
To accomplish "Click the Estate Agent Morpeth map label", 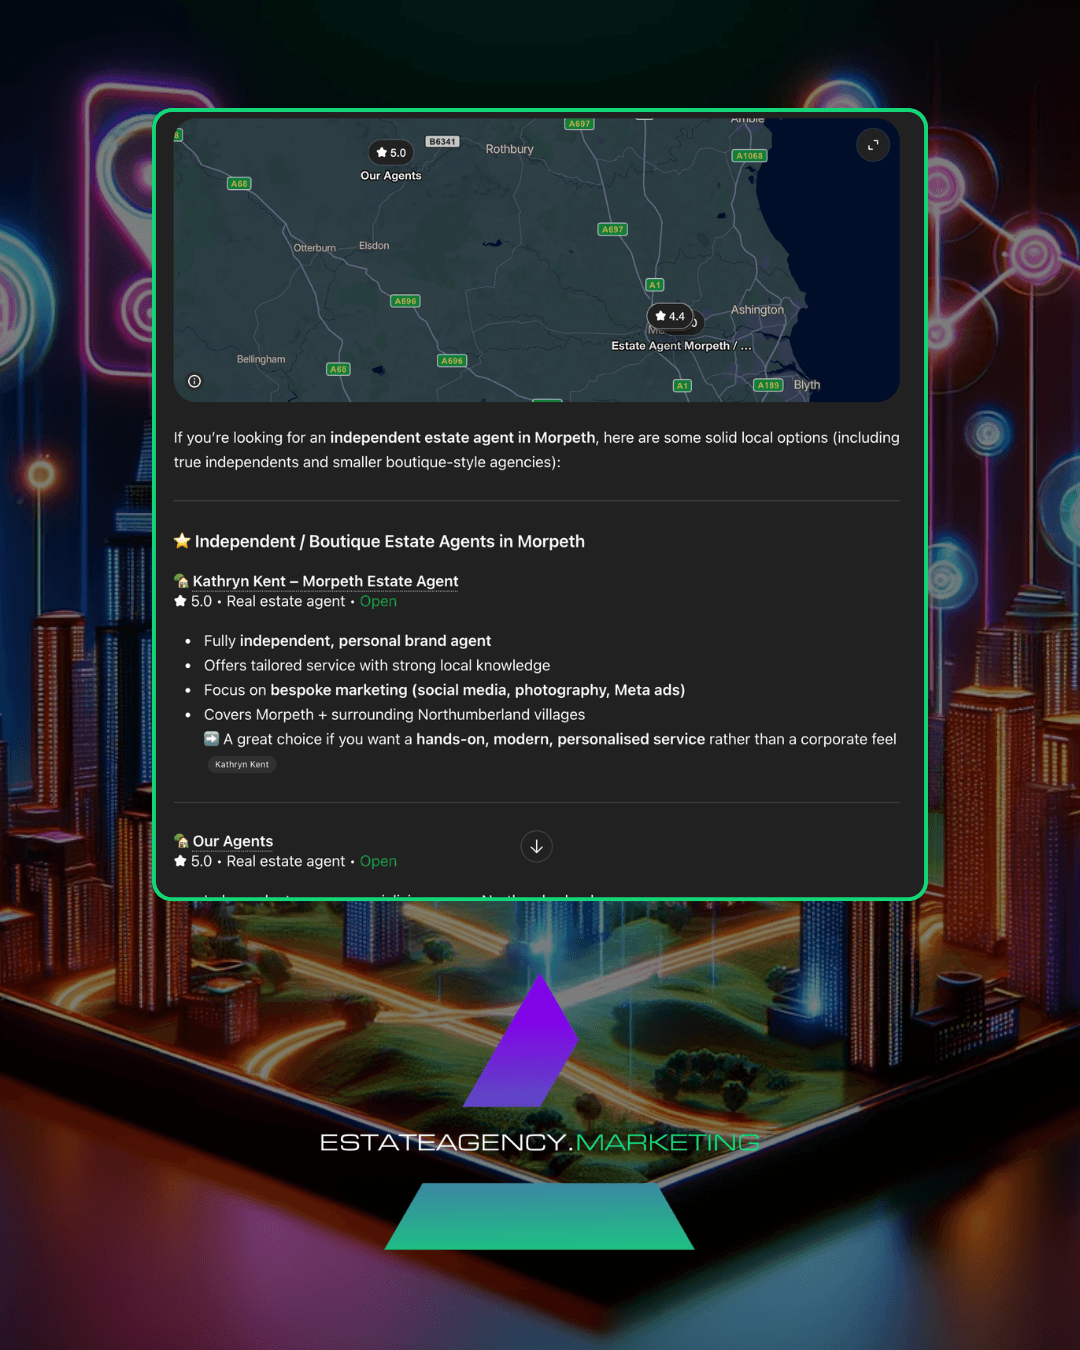I will click(681, 346).
